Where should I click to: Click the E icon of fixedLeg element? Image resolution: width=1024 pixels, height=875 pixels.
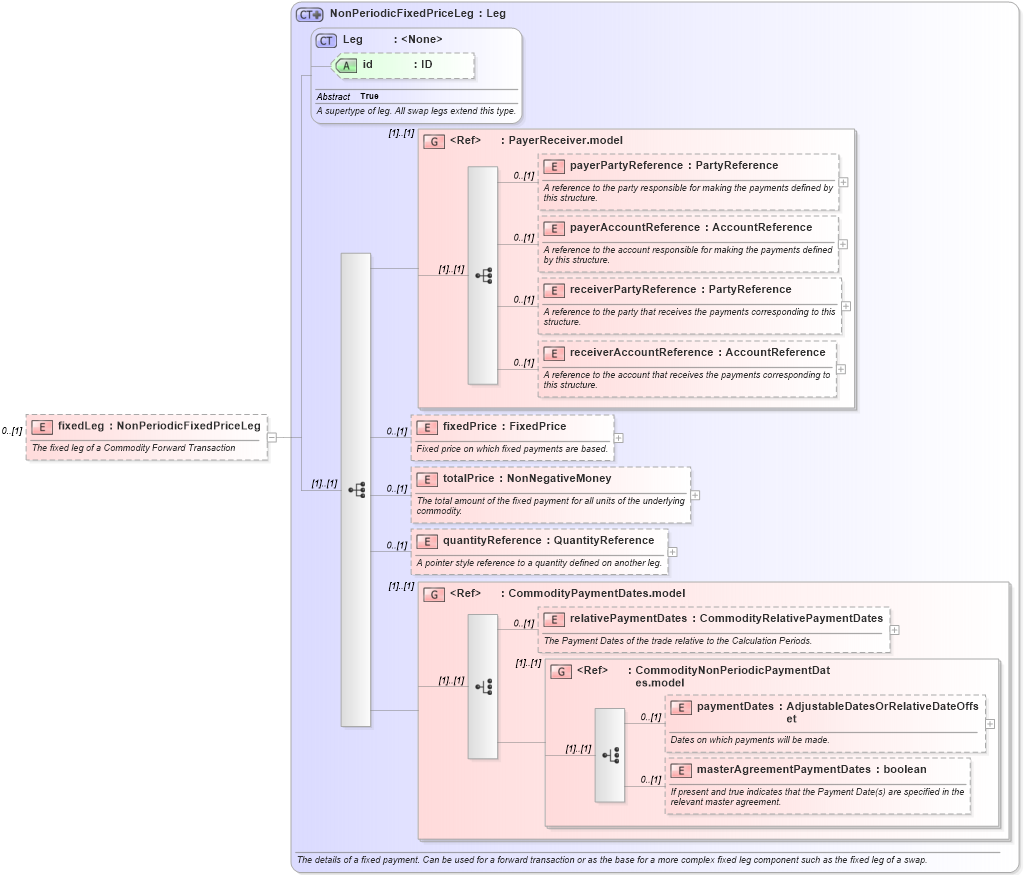[x=42, y=427]
